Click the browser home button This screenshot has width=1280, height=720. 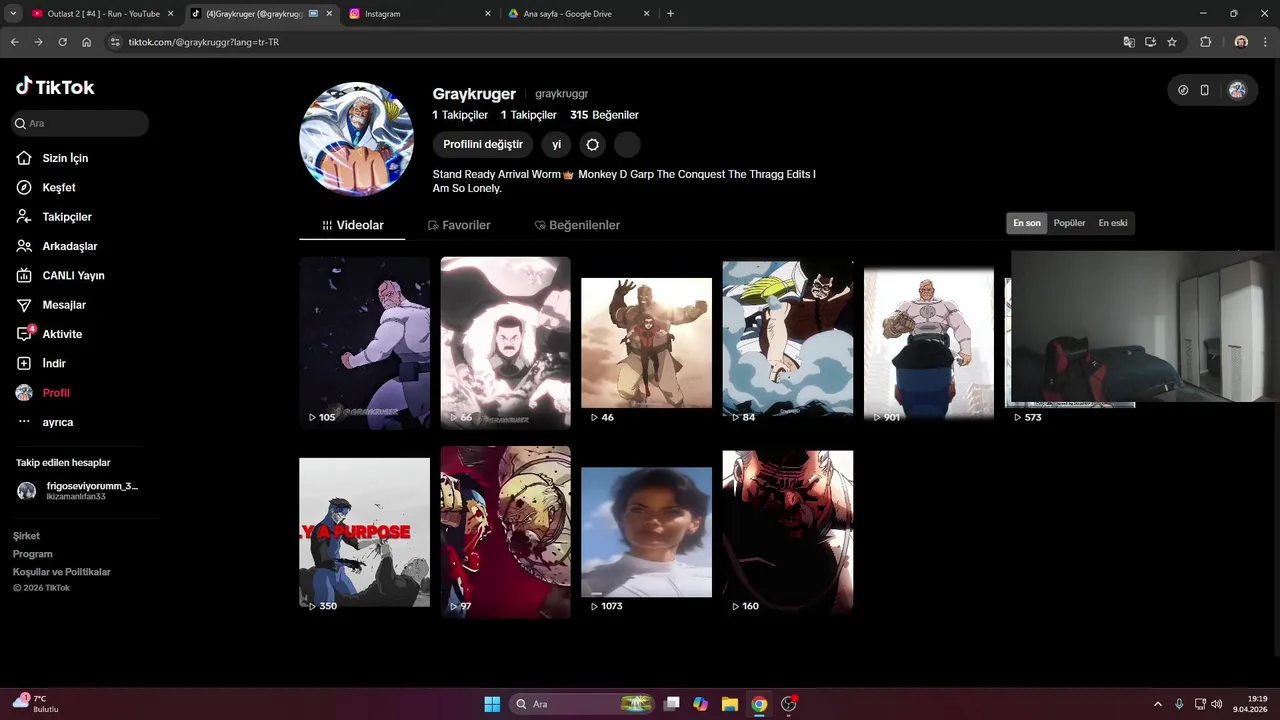click(x=86, y=42)
